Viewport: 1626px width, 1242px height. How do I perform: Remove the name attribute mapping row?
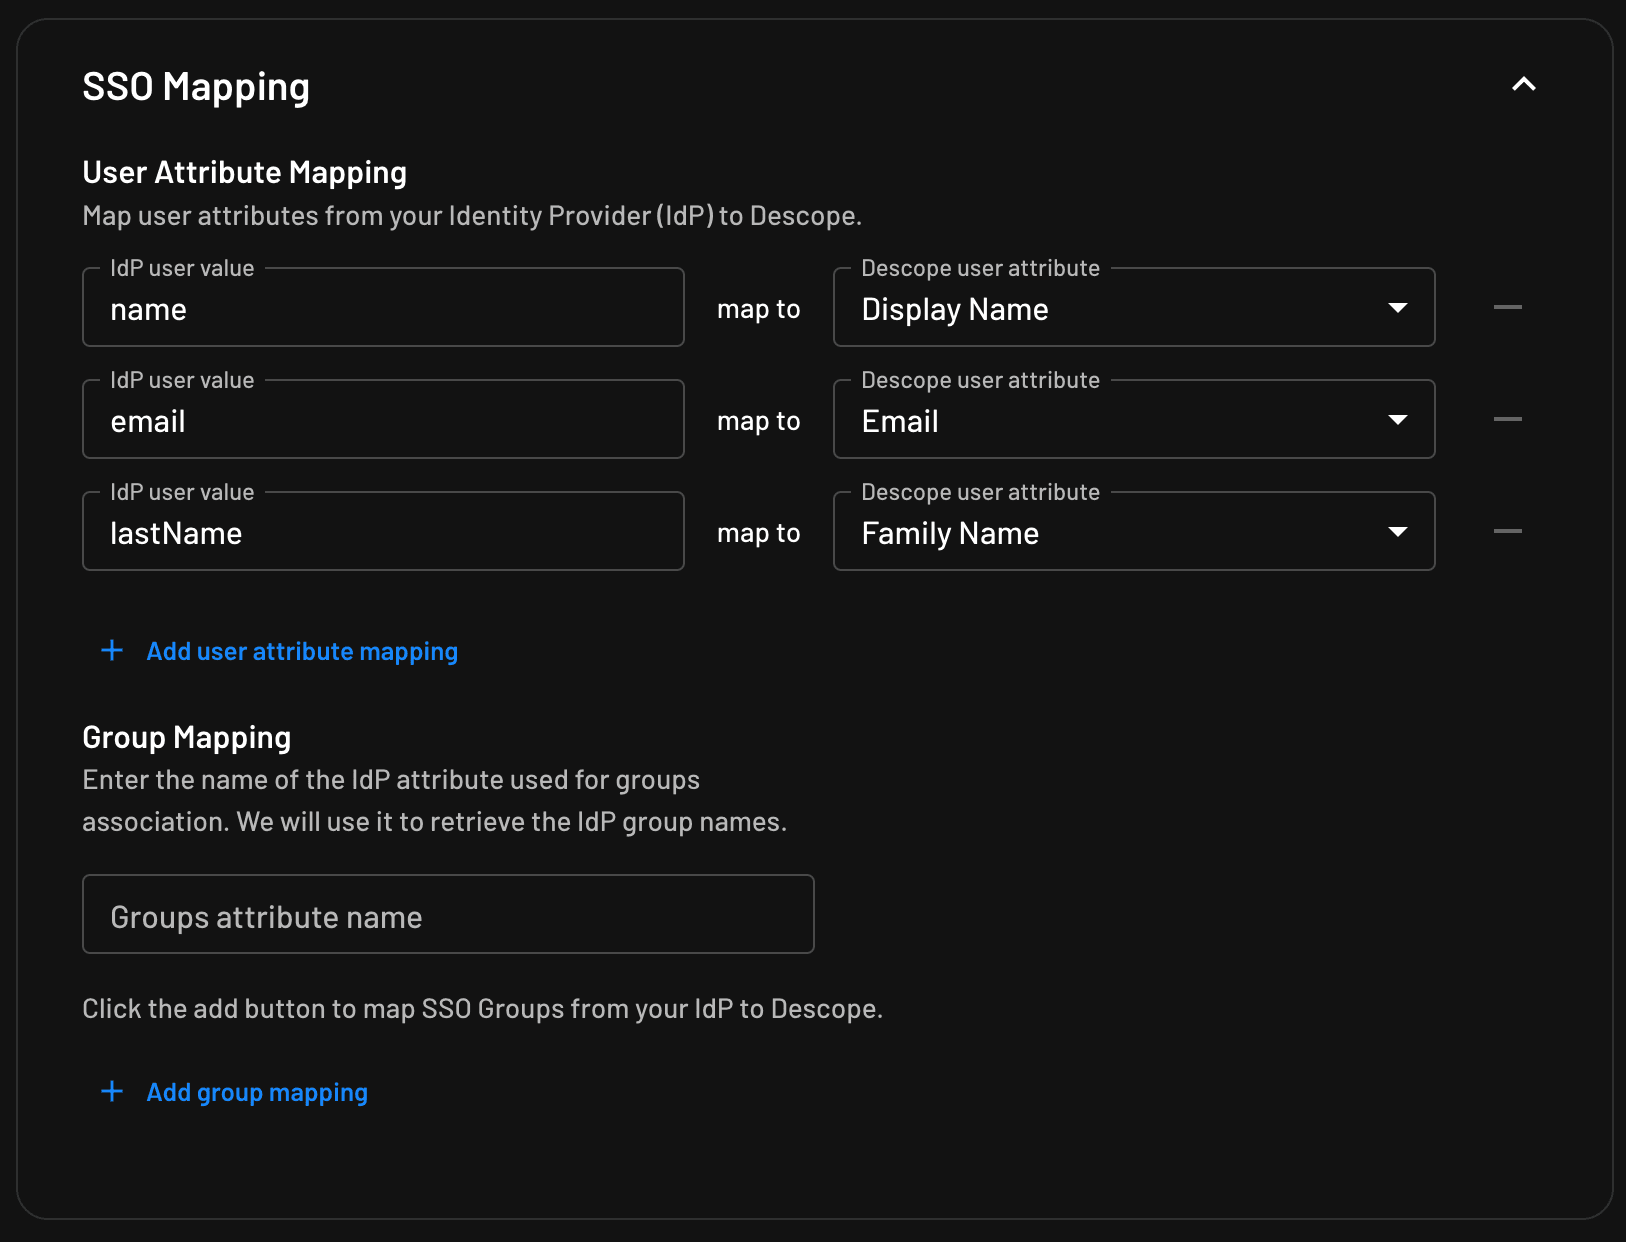point(1507,307)
